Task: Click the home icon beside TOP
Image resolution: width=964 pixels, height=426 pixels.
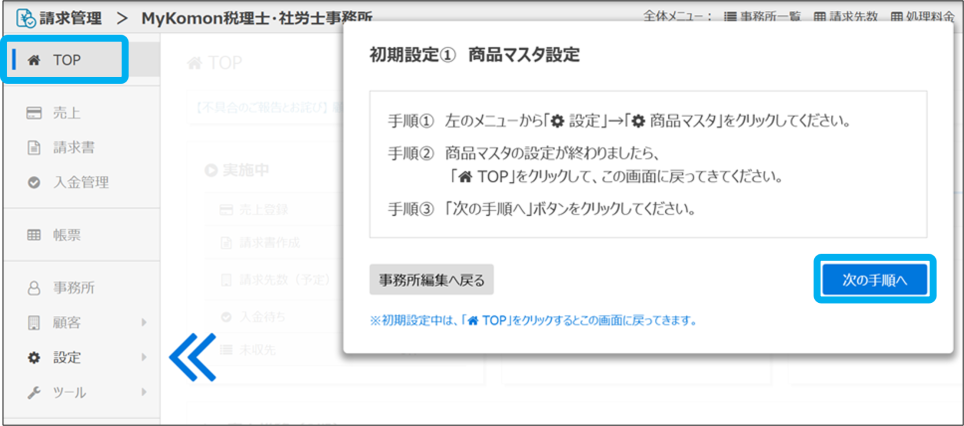Action: [35, 60]
